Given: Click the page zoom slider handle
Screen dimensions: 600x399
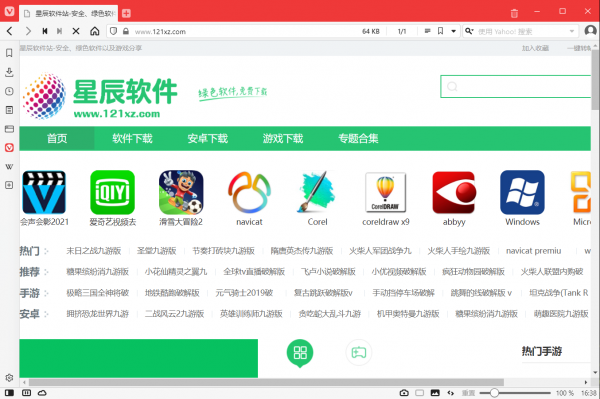Looking at the screenshot, I should coord(494,393).
